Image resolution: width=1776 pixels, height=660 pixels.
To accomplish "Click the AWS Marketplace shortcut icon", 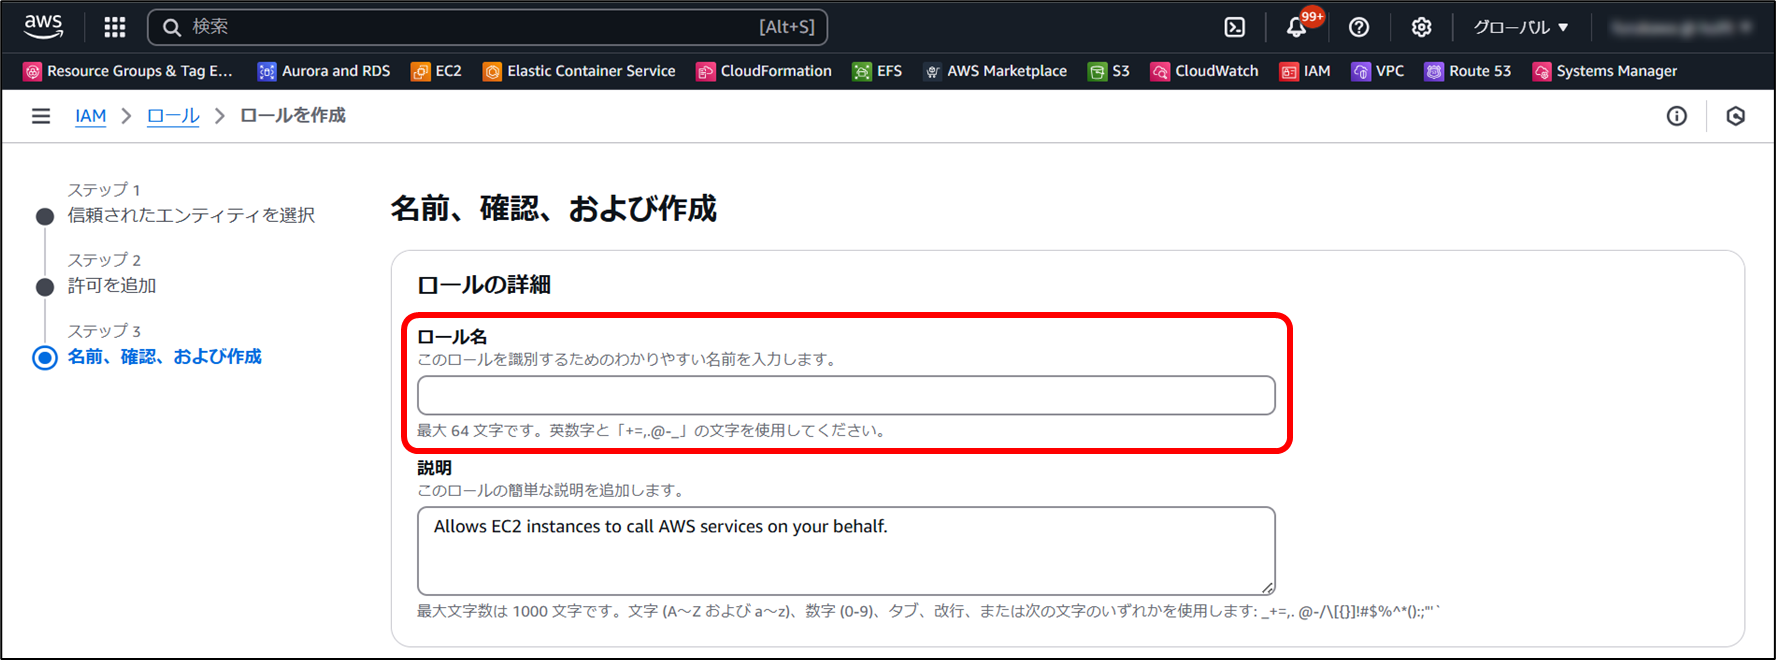I will pyautogui.click(x=932, y=71).
